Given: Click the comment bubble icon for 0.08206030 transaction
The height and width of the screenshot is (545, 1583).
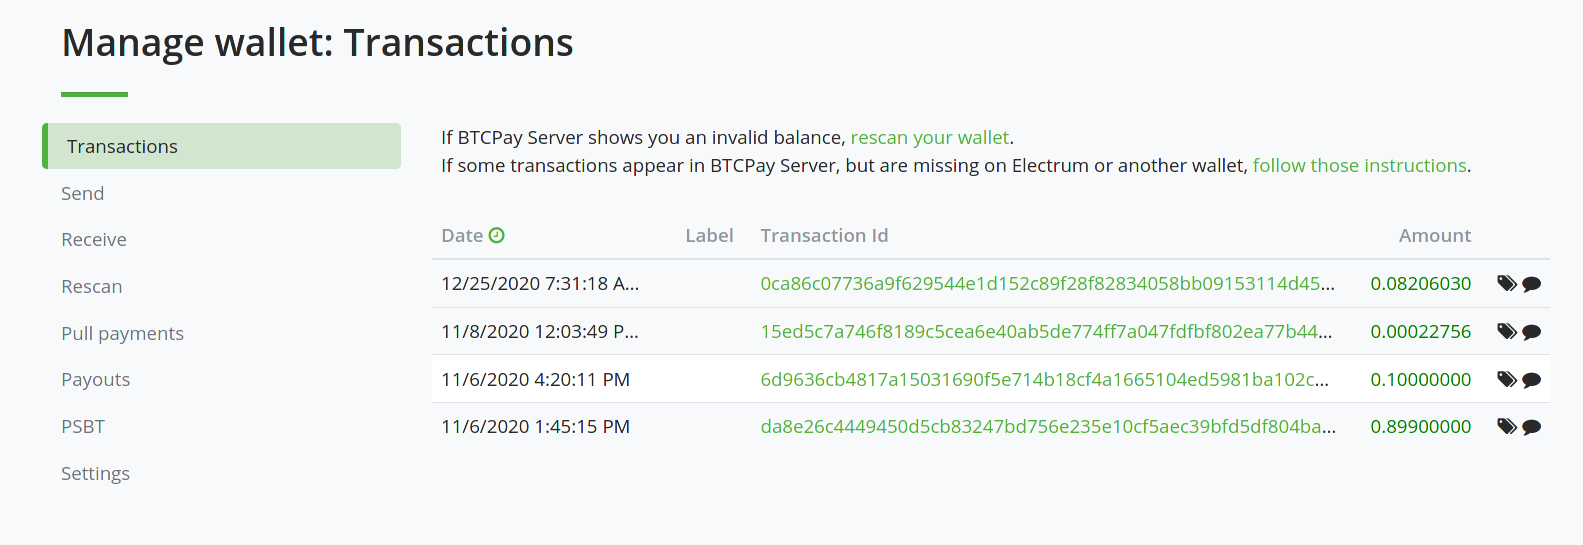Looking at the screenshot, I should (1531, 284).
